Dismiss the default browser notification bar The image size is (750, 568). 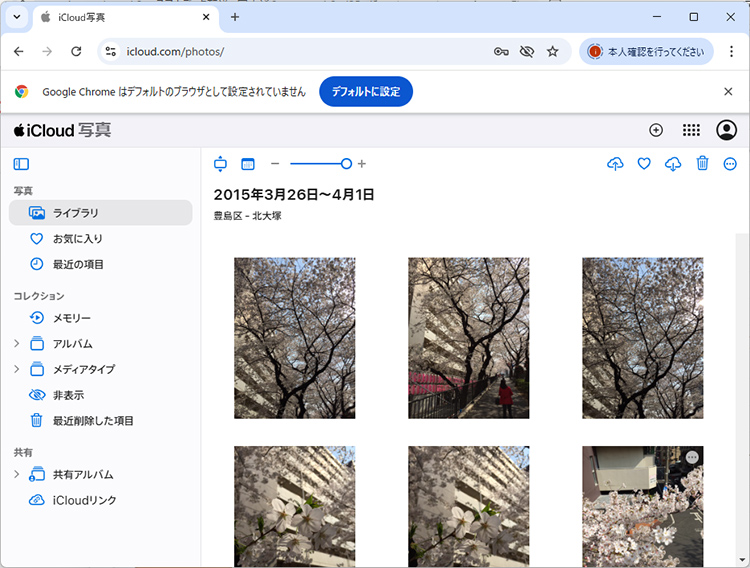point(728,91)
